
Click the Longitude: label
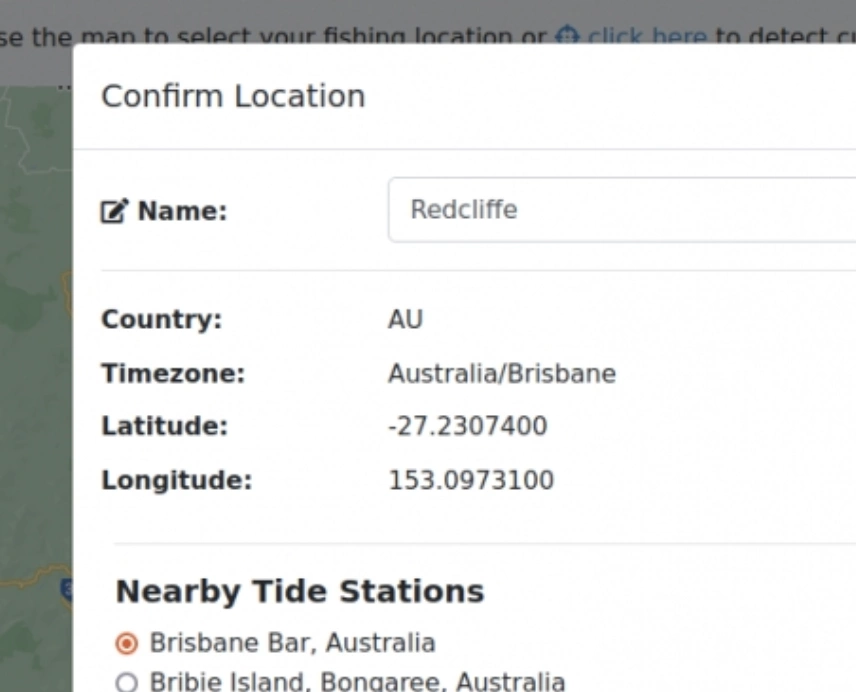click(x=176, y=481)
